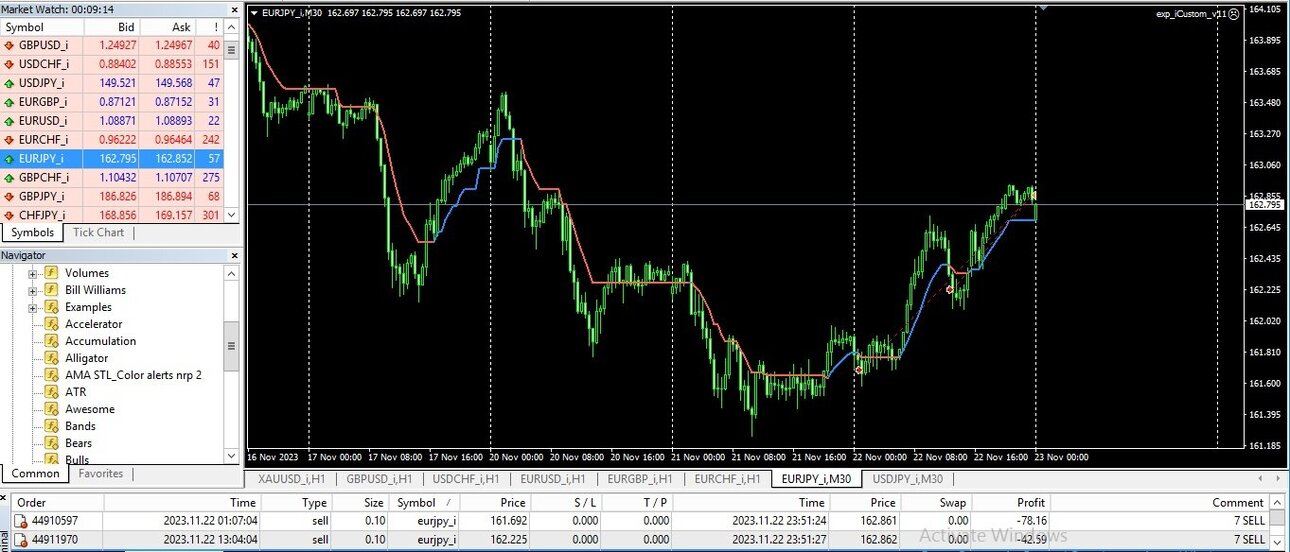Click USDCHF_i direction arrow icon

[9, 64]
